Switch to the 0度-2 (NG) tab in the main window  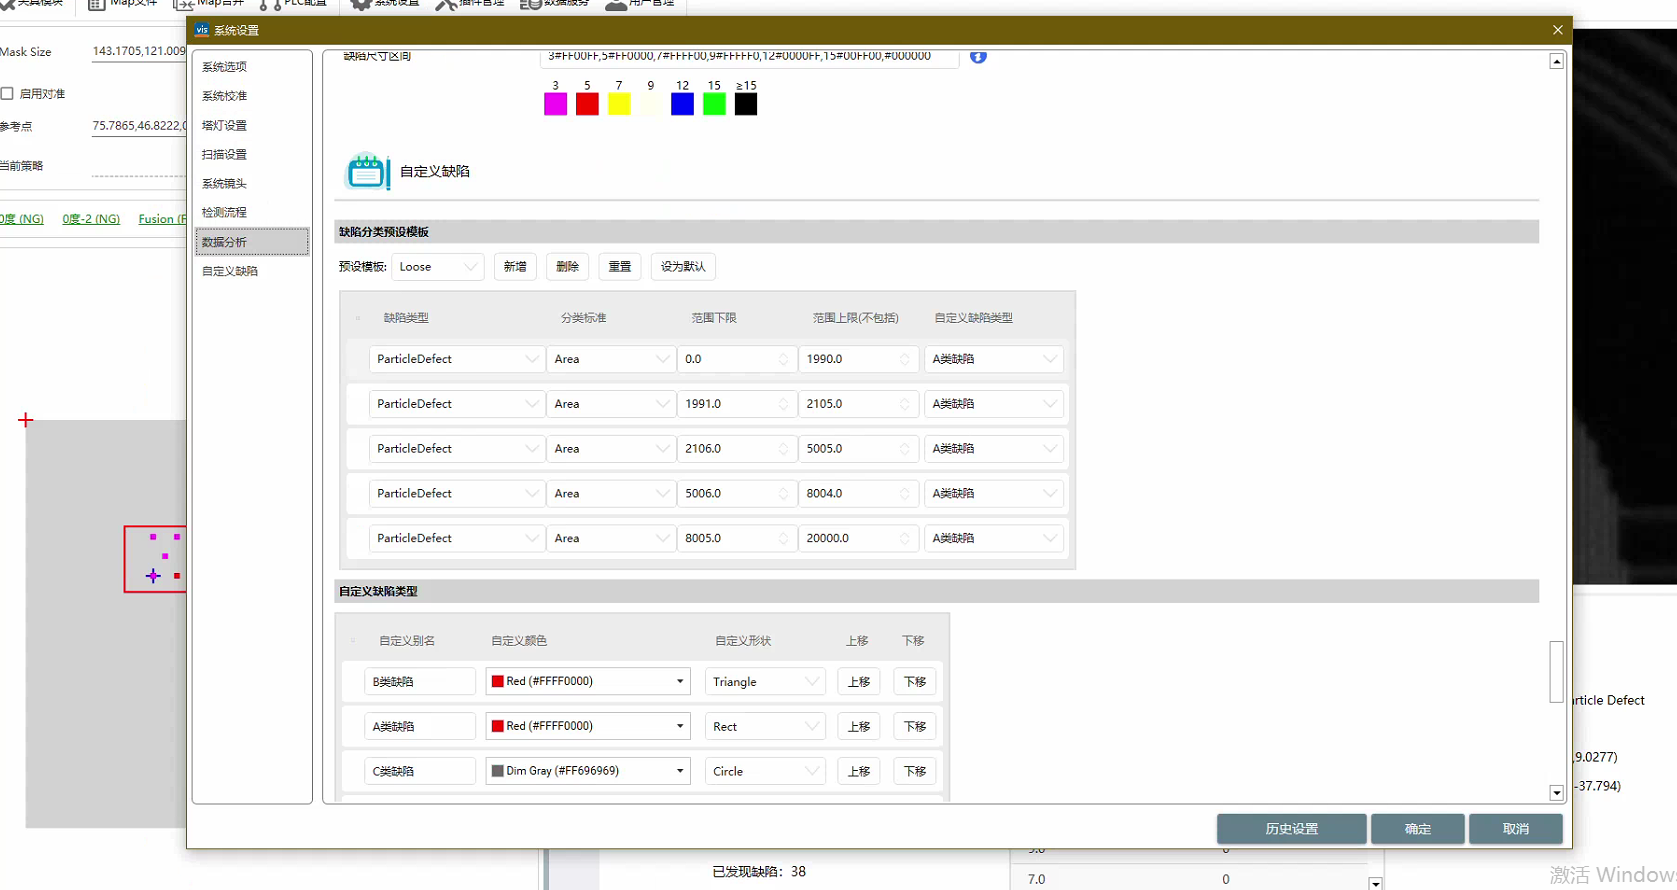click(x=91, y=219)
